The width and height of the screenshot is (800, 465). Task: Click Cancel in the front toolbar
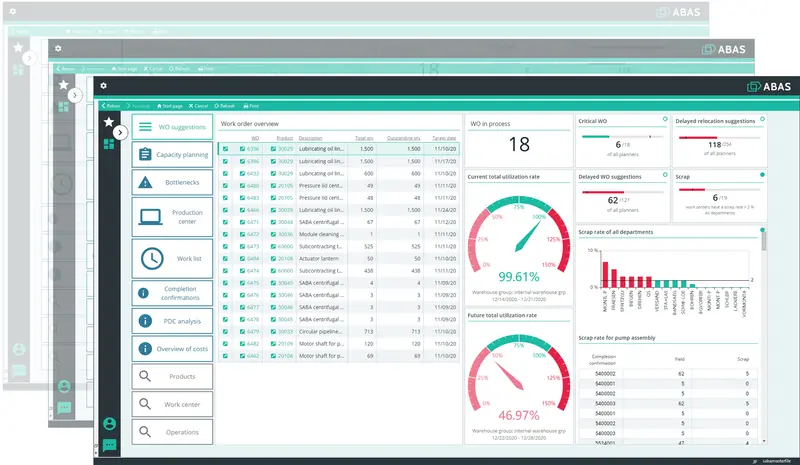(198, 106)
